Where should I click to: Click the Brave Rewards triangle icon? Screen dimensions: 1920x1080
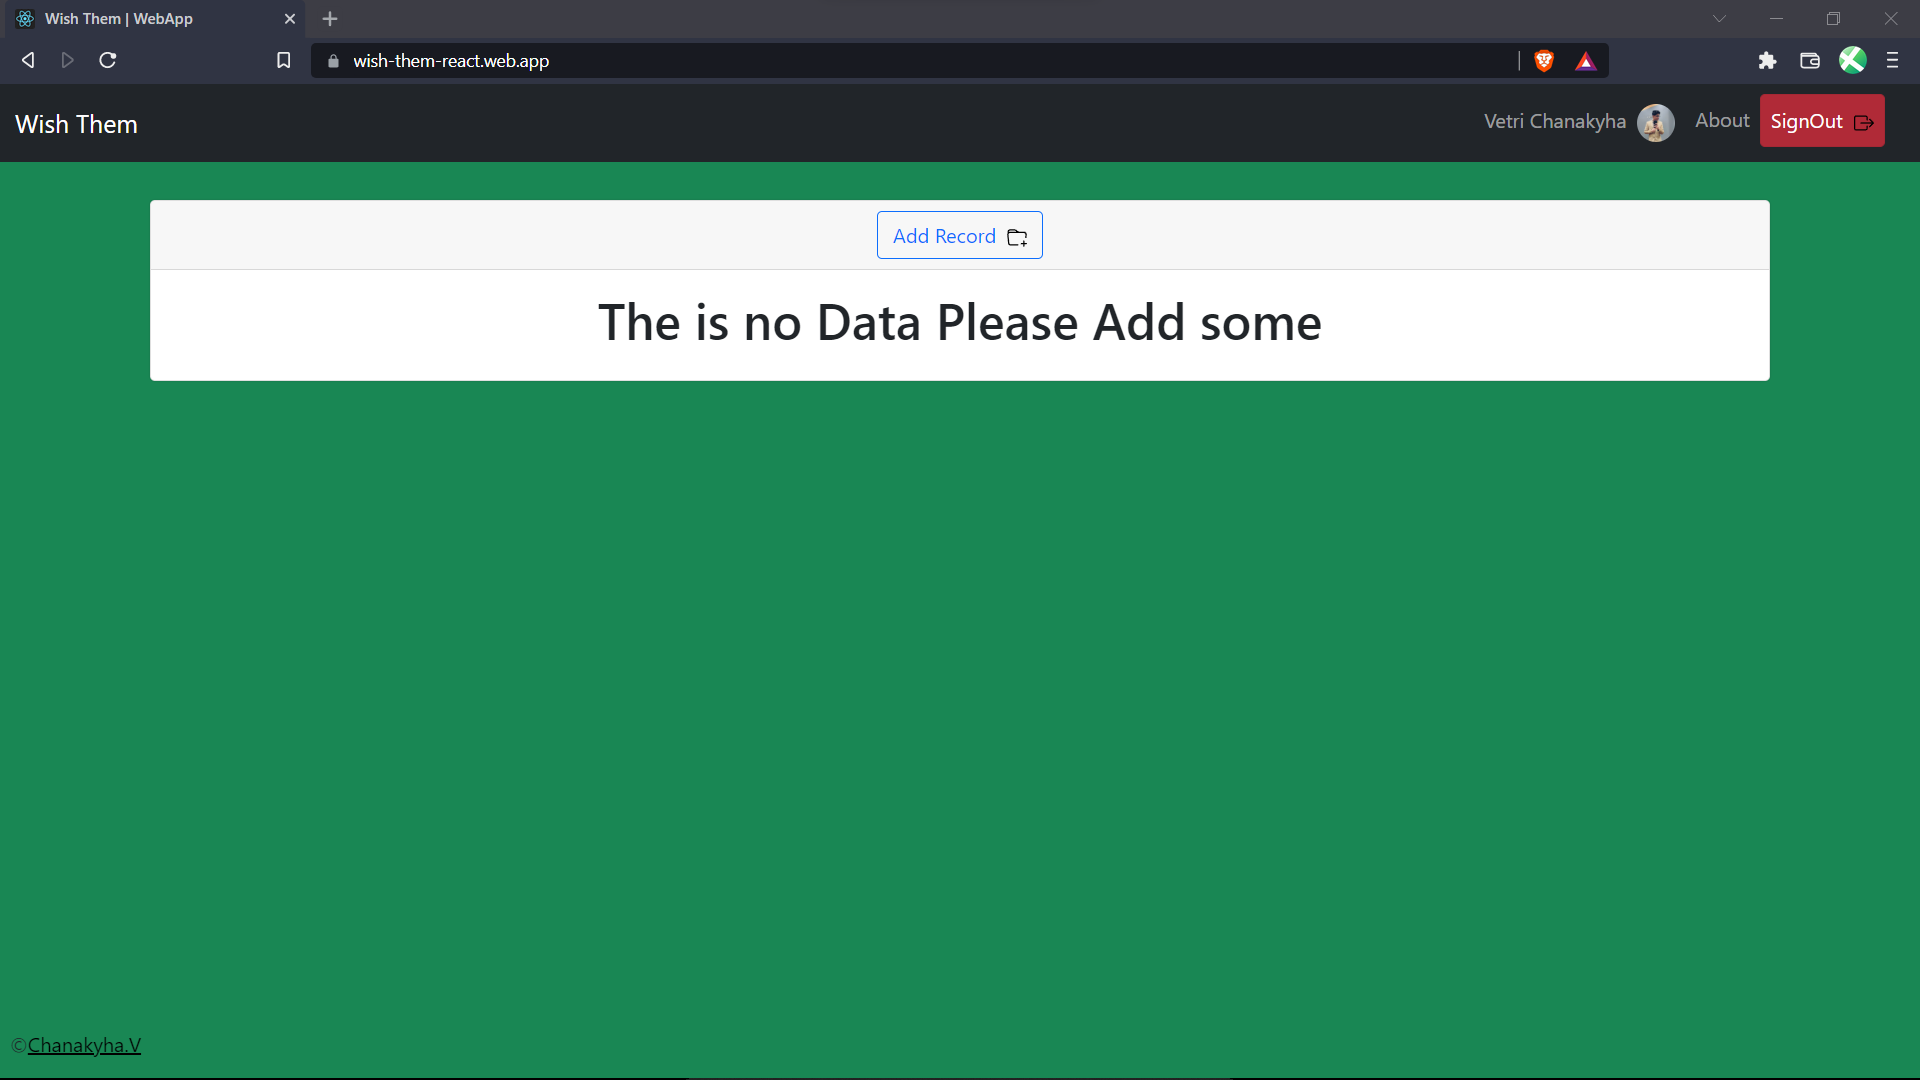[x=1586, y=61]
